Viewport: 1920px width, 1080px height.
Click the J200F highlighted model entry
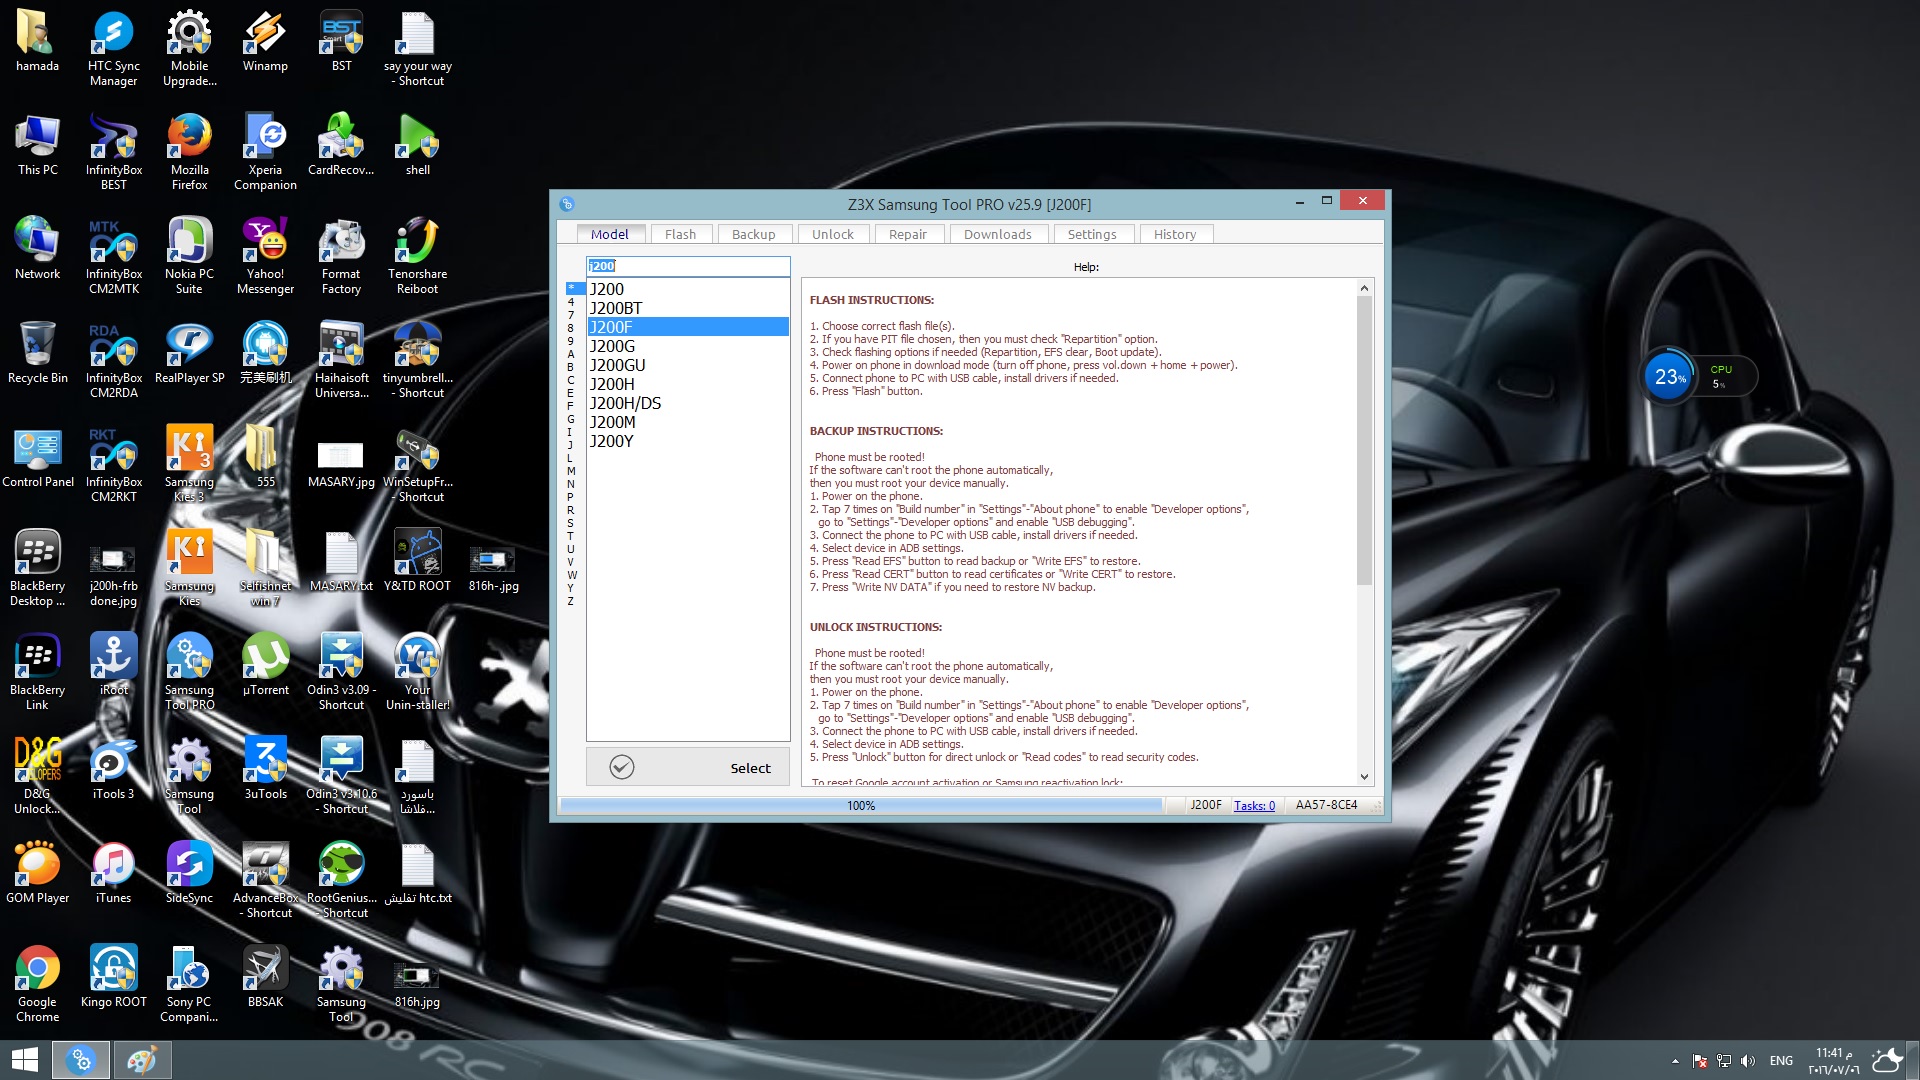coord(688,327)
